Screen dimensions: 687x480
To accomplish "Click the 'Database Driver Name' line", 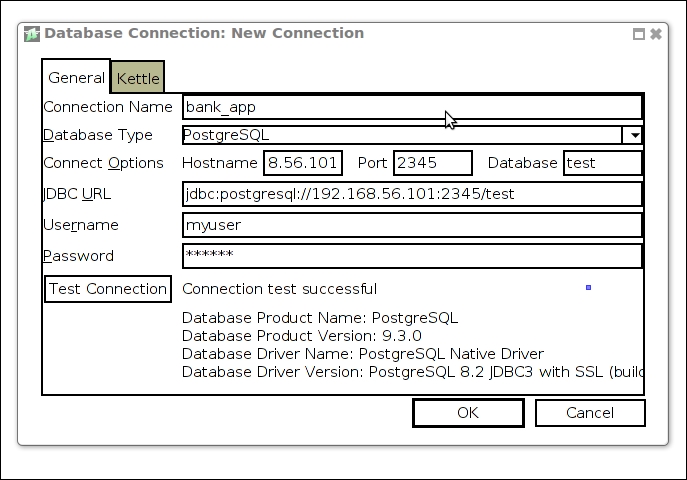I will pos(363,354).
